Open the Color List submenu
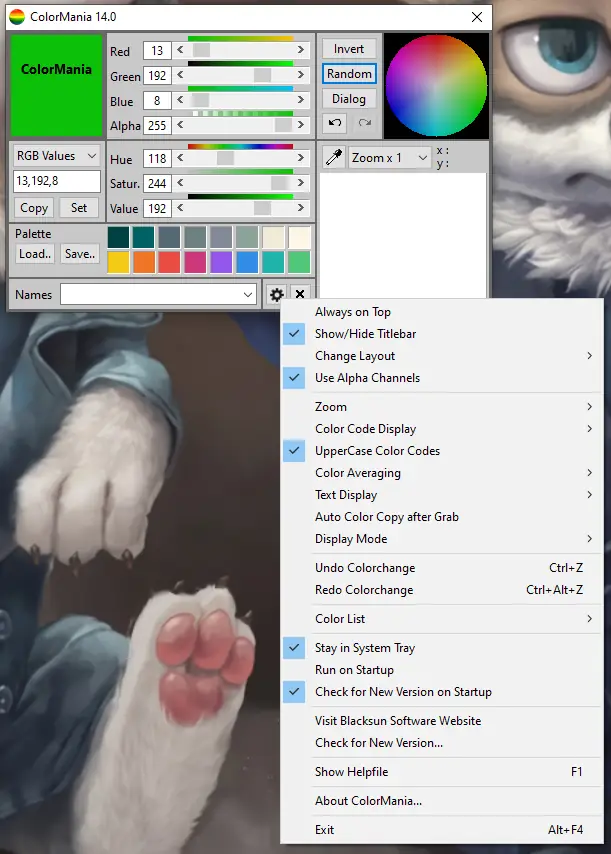Viewport: 611px width, 854px height. point(442,619)
